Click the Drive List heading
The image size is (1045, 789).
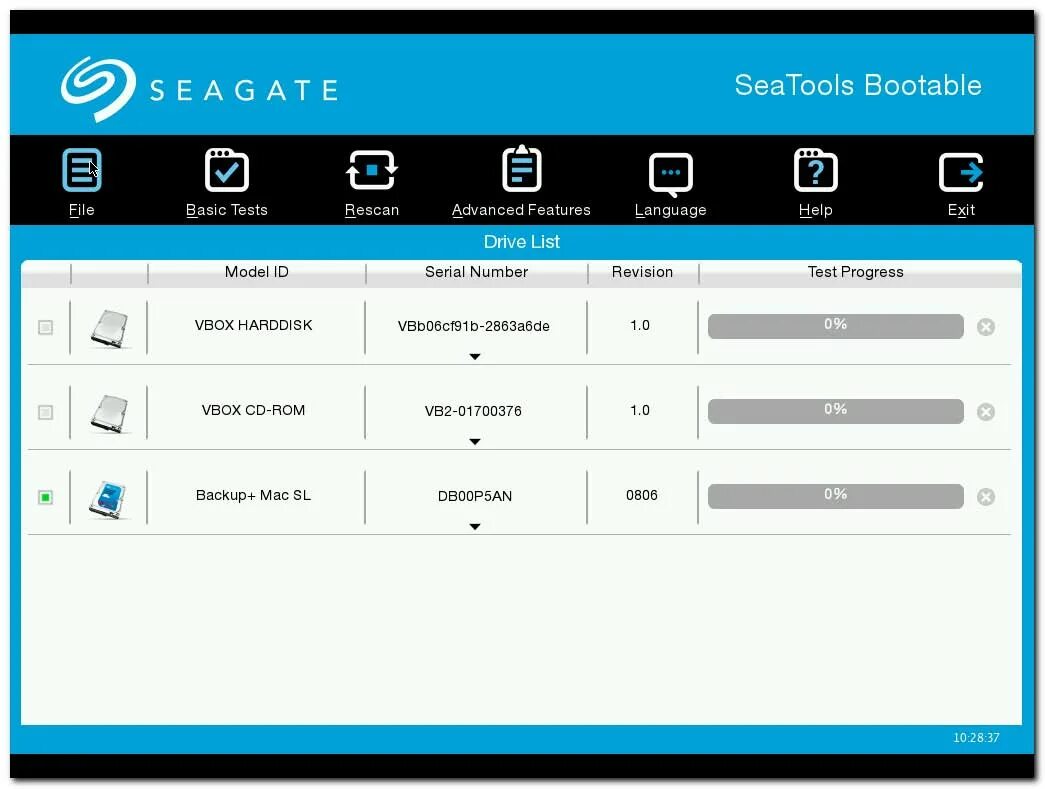[x=522, y=242]
